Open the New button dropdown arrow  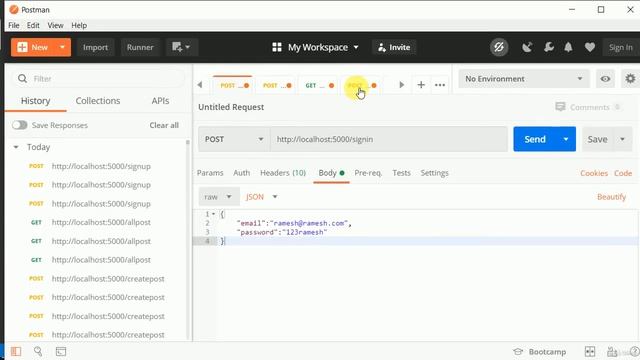[62, 47]
